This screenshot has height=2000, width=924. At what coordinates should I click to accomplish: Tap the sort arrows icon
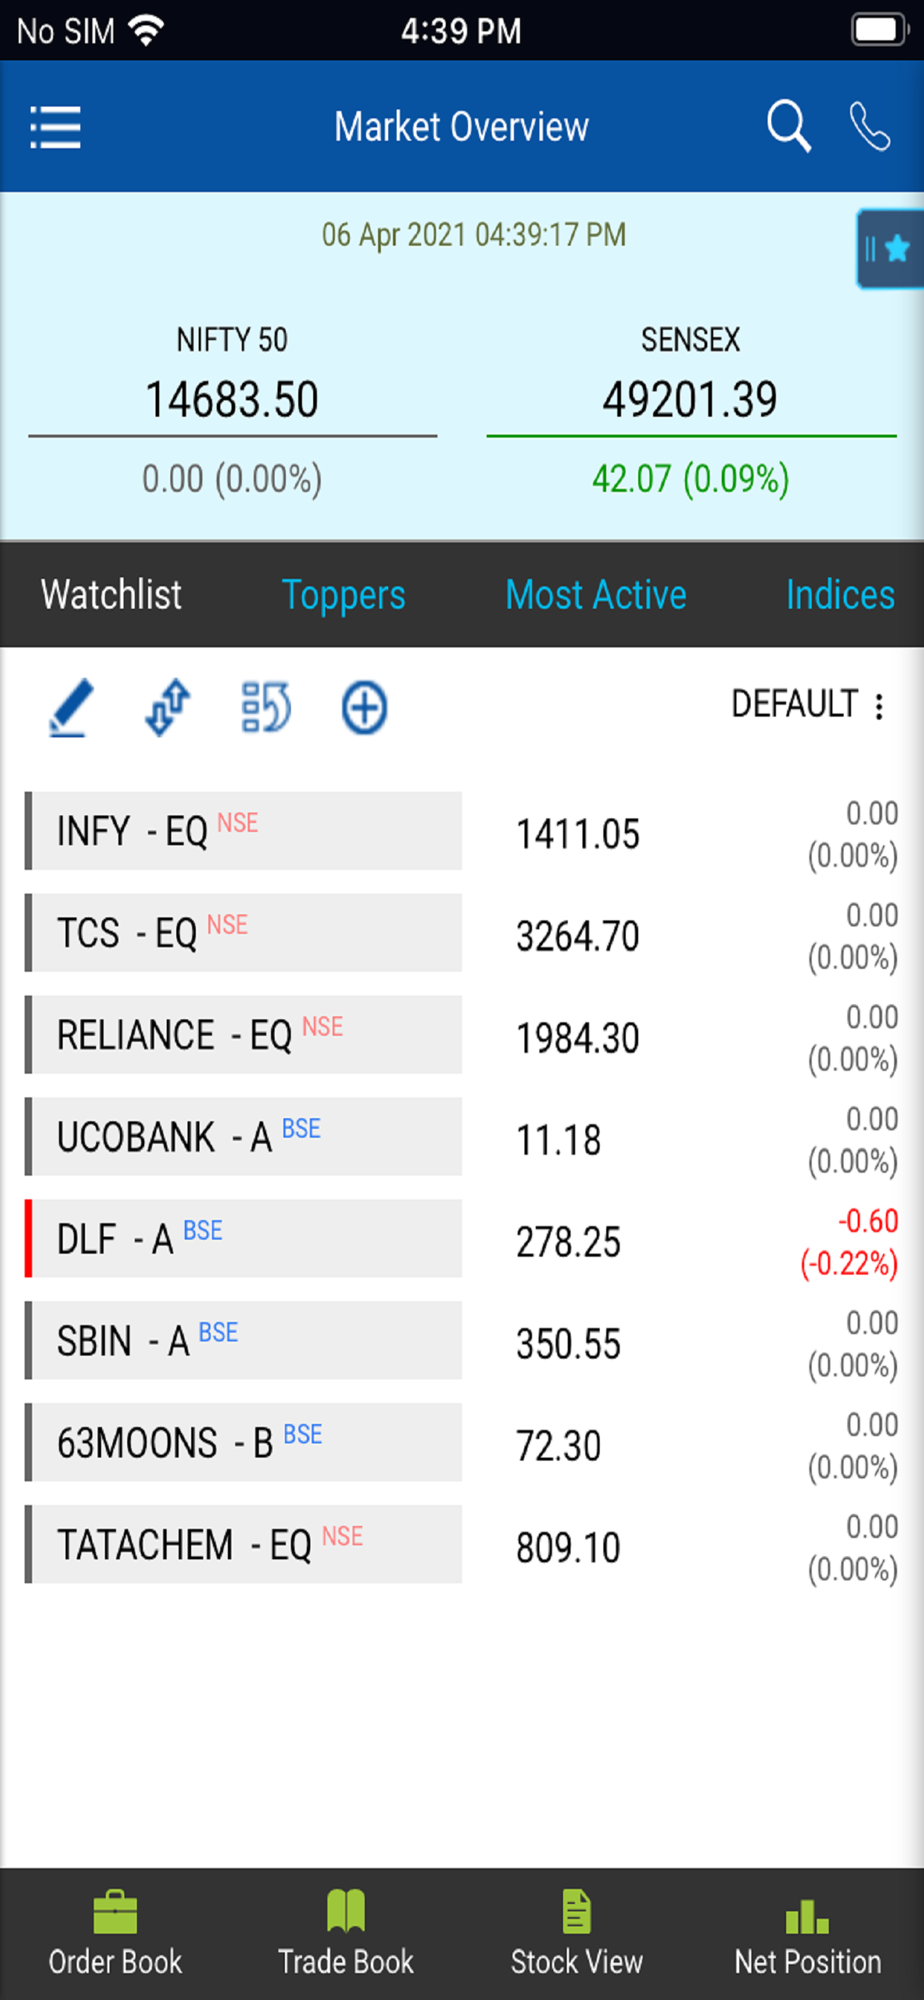[x=168, y=708]
